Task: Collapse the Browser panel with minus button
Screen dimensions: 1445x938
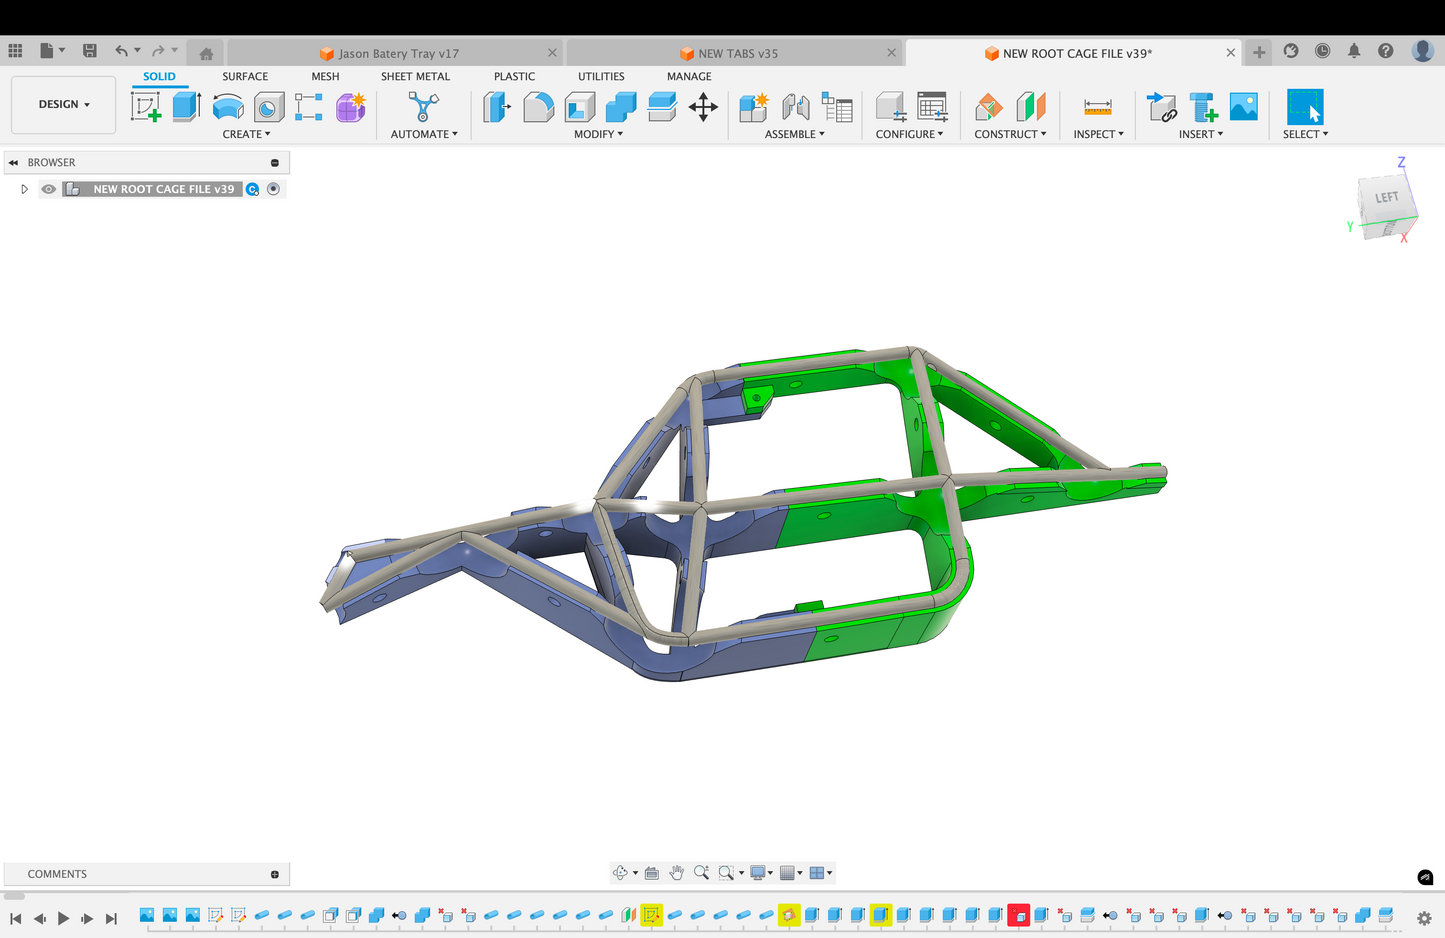Action: pyautogui.click(x=275, y=163)
